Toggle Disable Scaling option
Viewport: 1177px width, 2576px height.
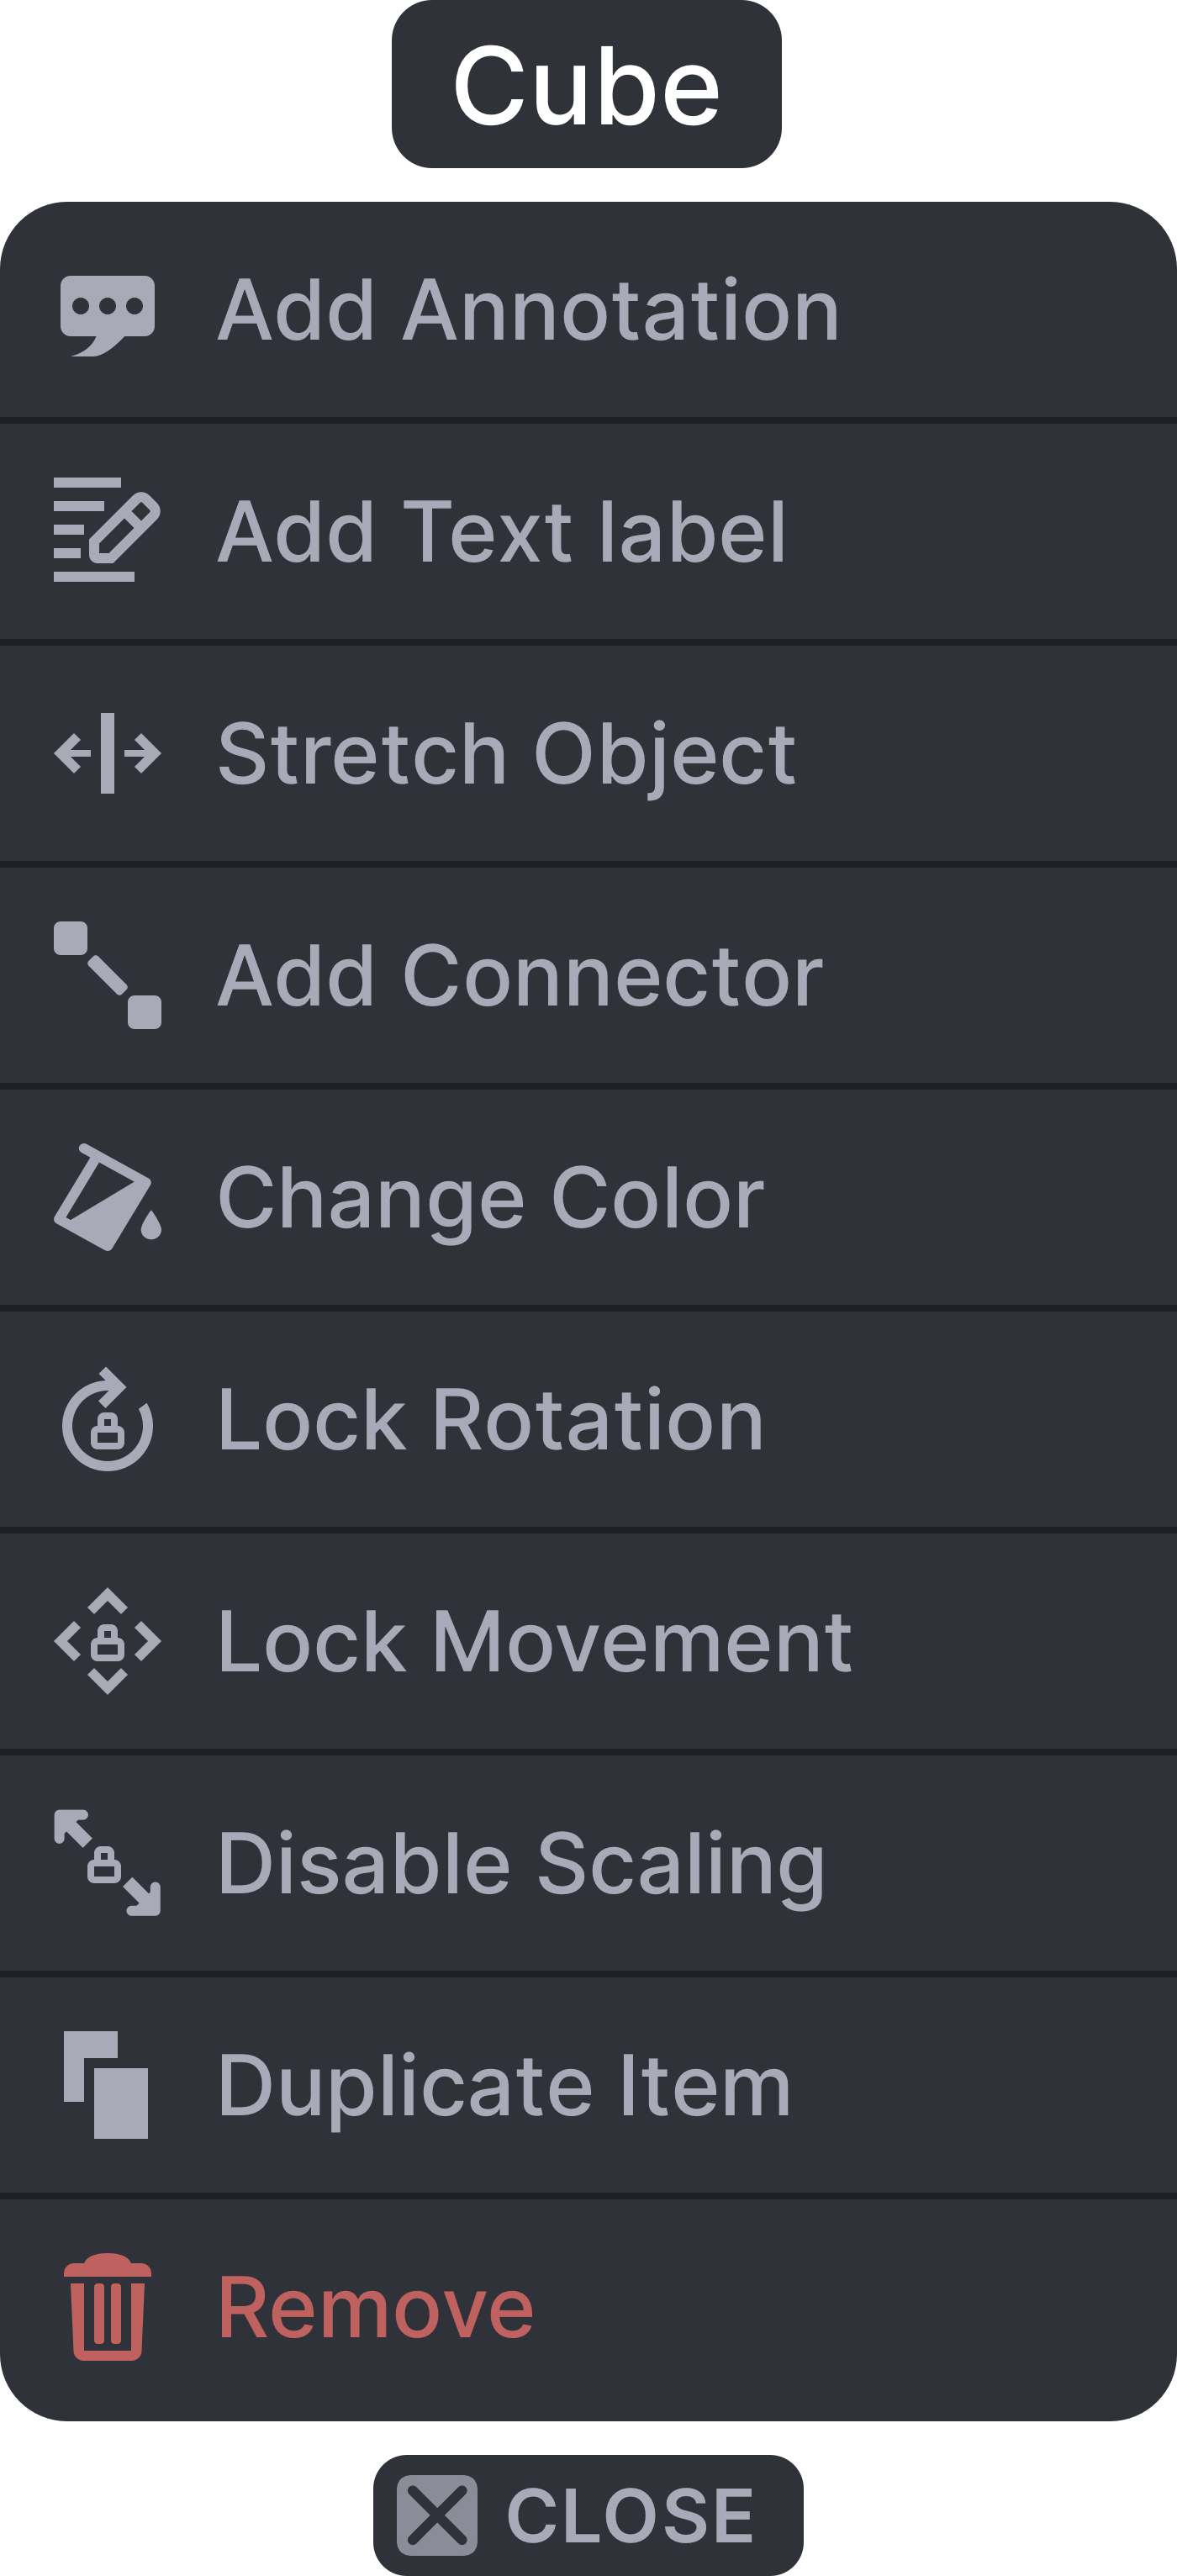click(521, 1864)
